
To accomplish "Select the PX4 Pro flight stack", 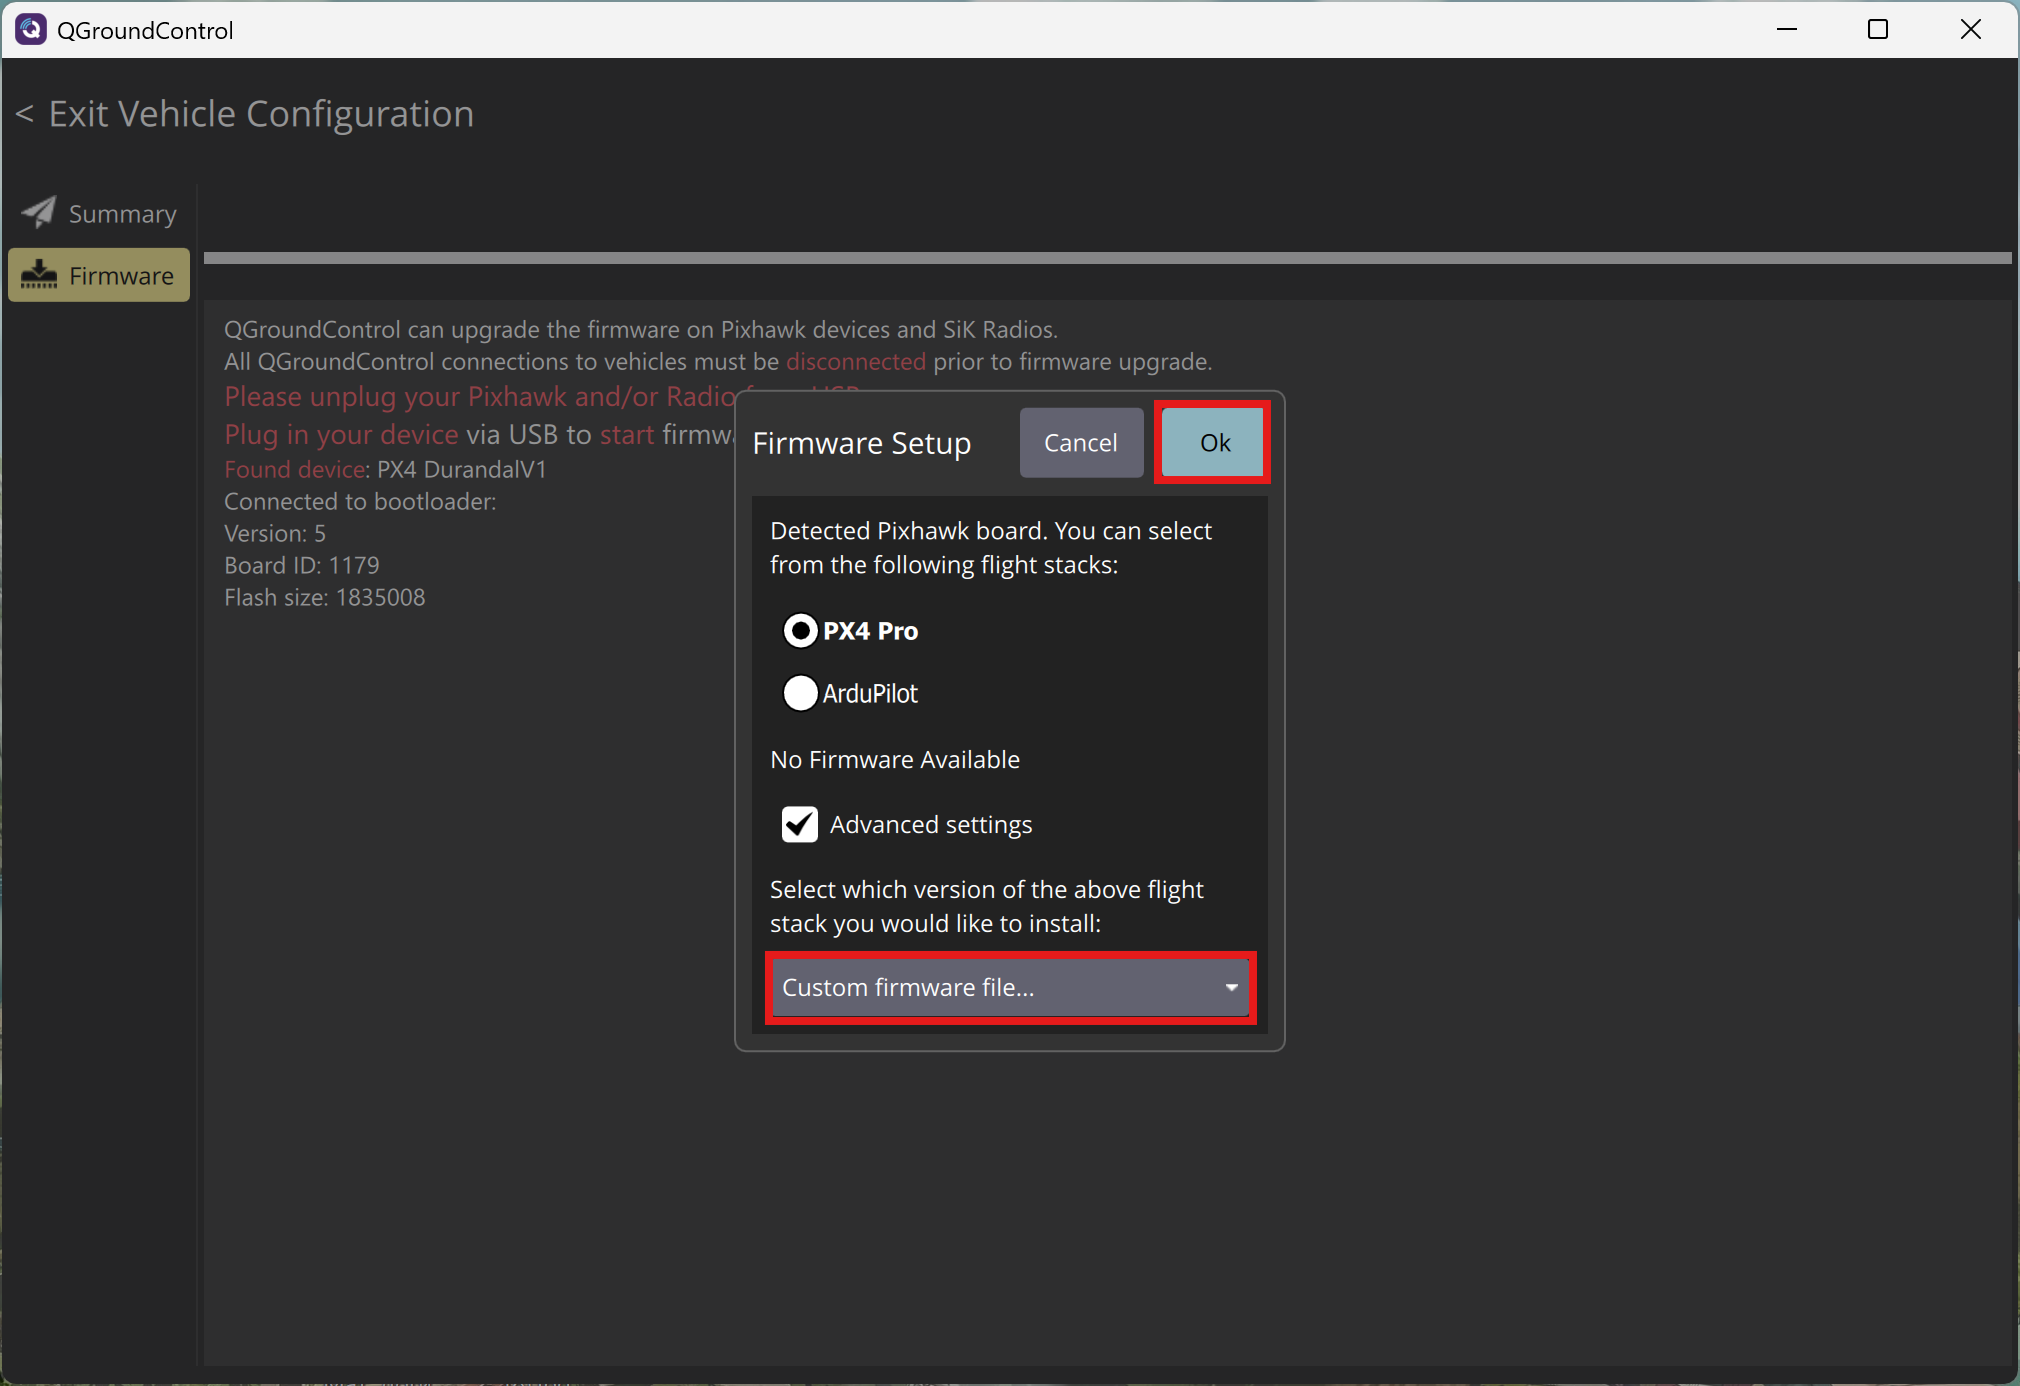I will coord(800,631).
